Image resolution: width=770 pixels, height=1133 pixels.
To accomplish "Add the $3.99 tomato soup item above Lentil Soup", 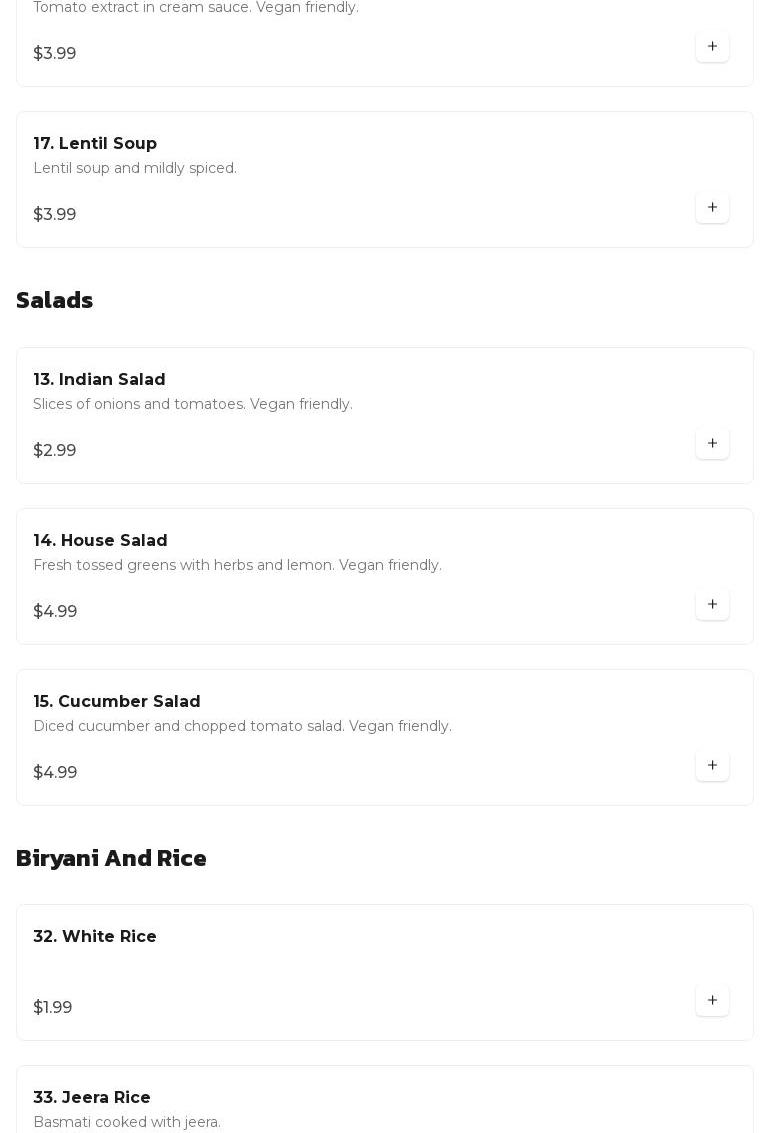I will [712, 47].
